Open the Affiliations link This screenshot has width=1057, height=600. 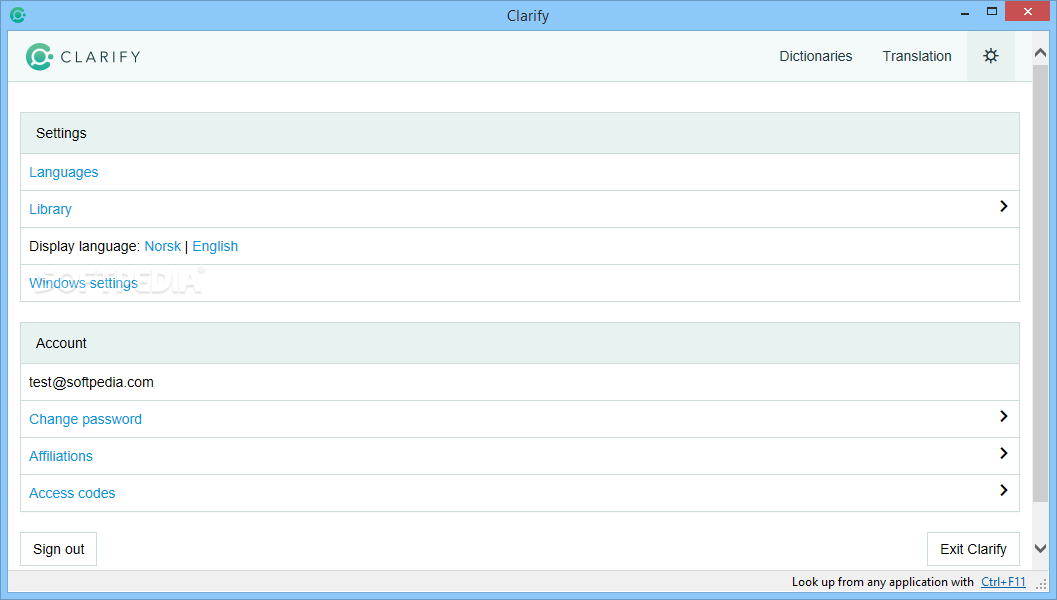pyautogui.click(x=61, y=456)
